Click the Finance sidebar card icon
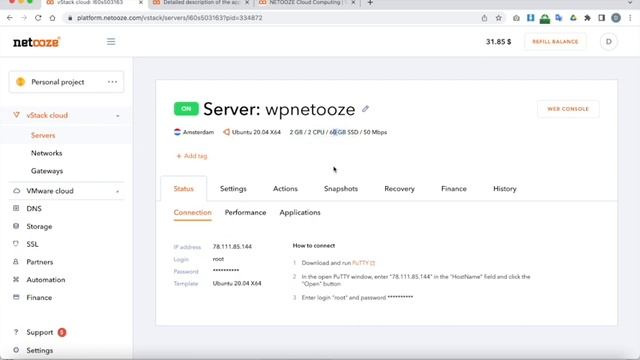Screen dimensions: 640x360 click(x=16, y=297)
